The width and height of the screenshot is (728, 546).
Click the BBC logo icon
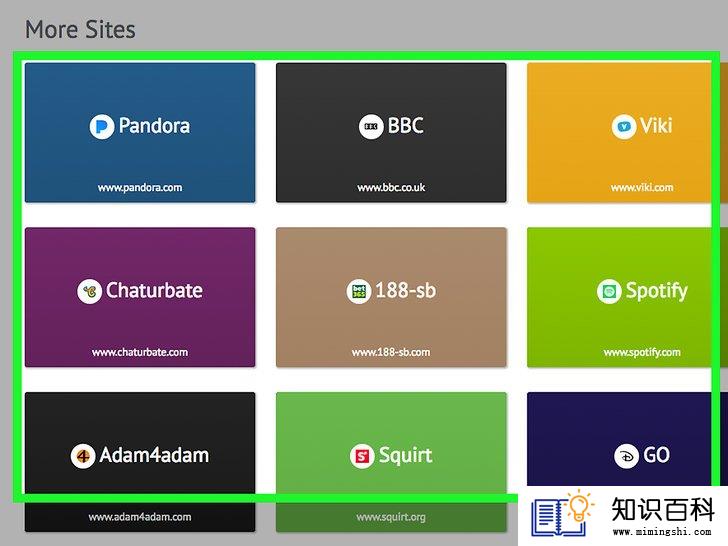click(371, 126)
